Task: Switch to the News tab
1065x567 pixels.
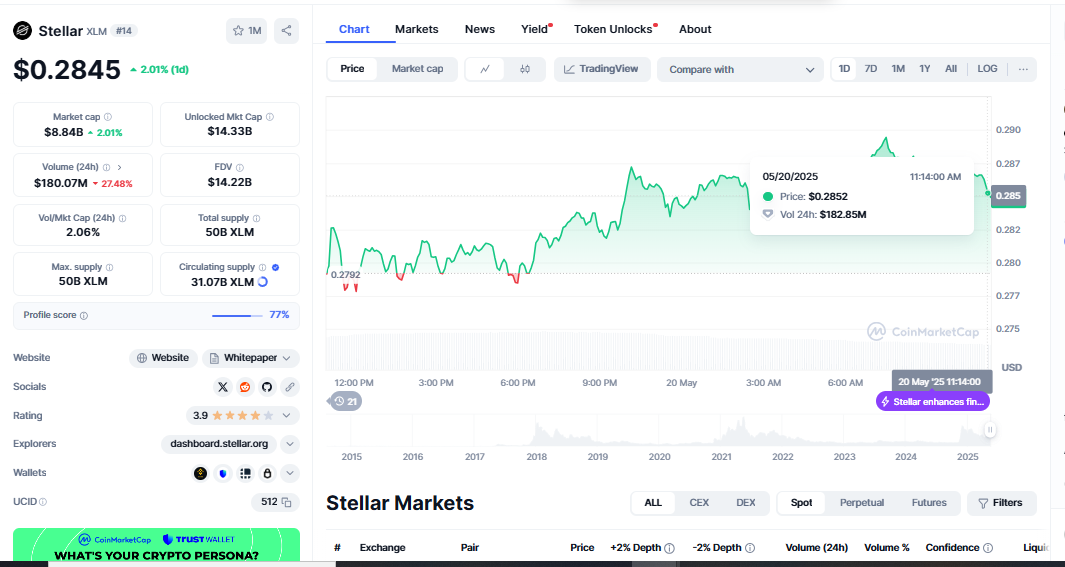Action: (480, 29)
